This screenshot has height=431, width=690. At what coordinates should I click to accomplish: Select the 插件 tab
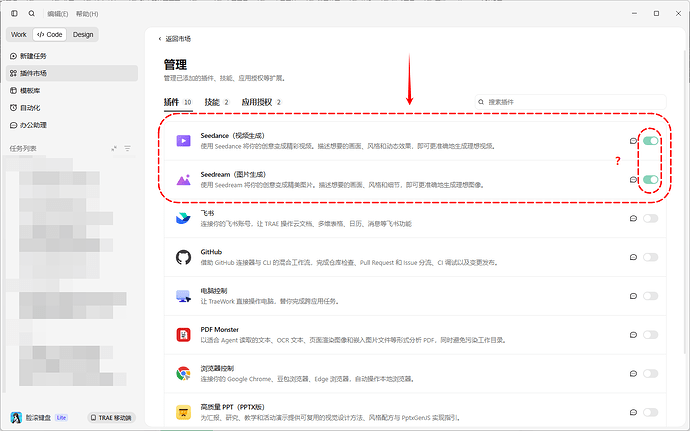(178, 102)
